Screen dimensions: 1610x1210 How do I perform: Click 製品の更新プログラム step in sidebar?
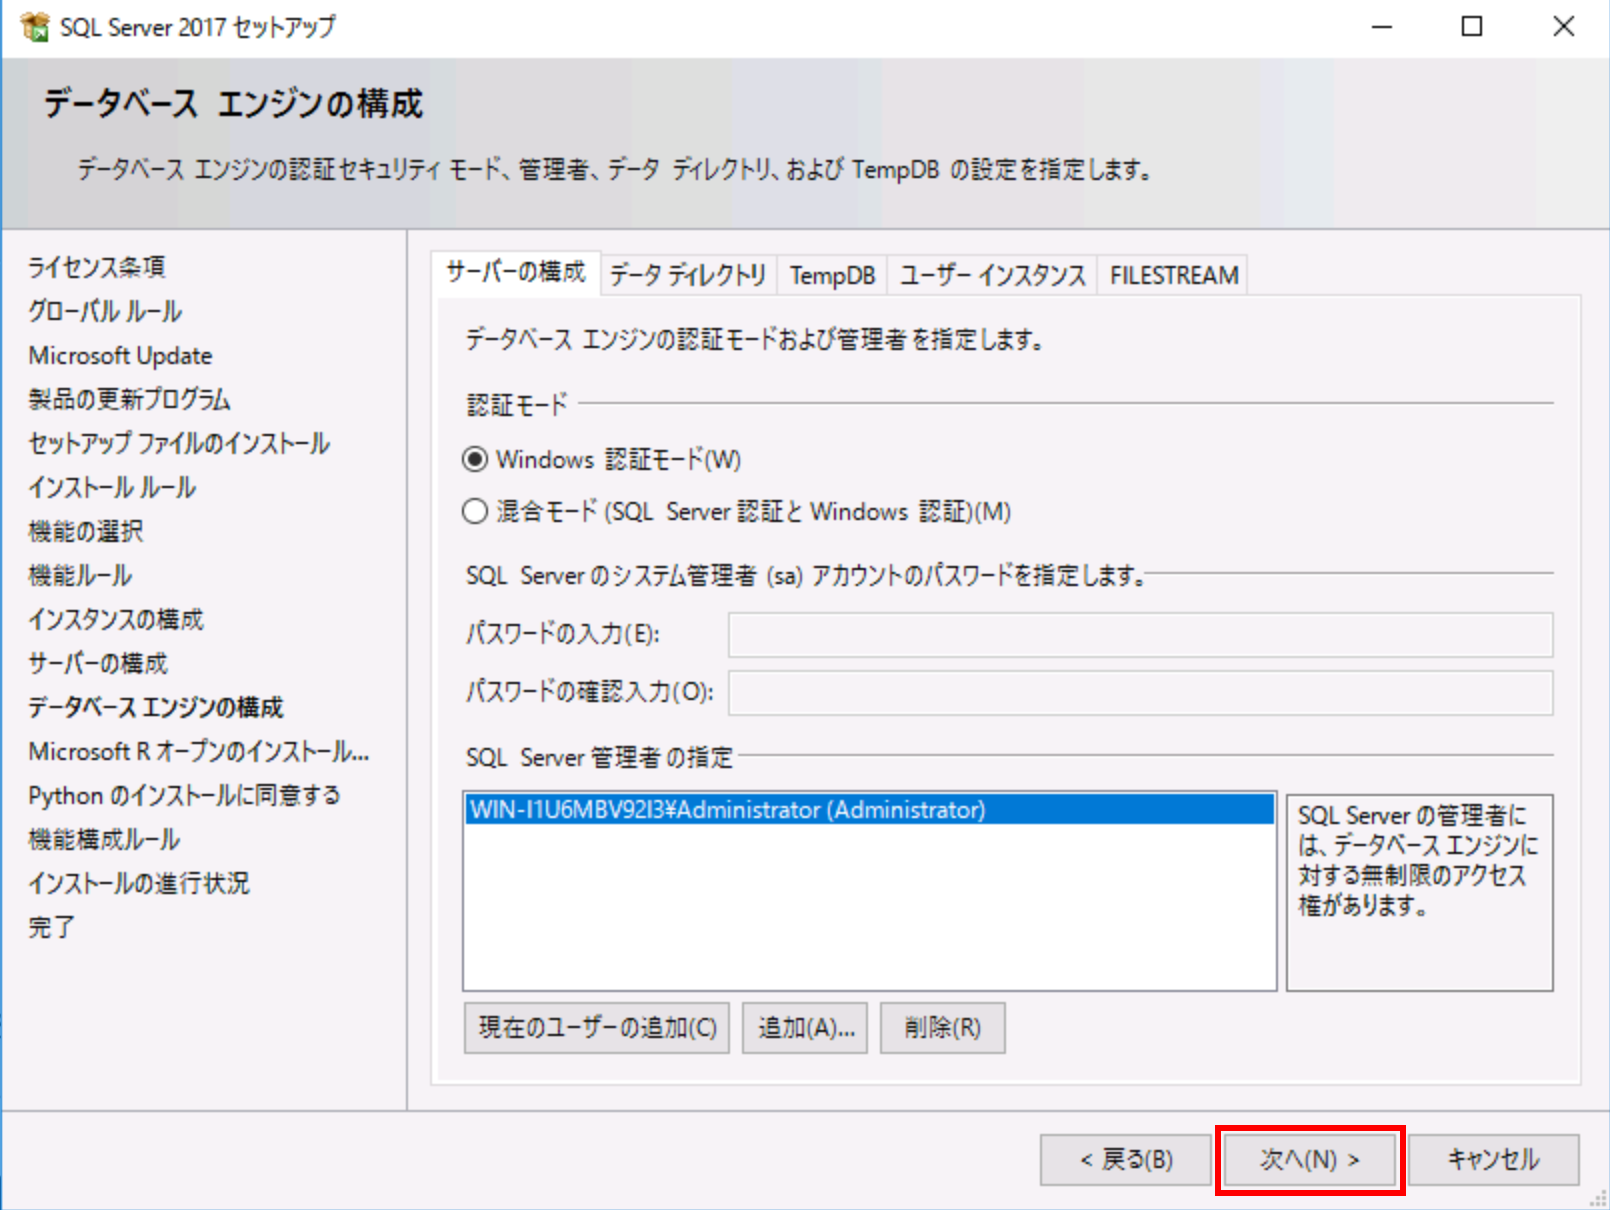(130, 399)
